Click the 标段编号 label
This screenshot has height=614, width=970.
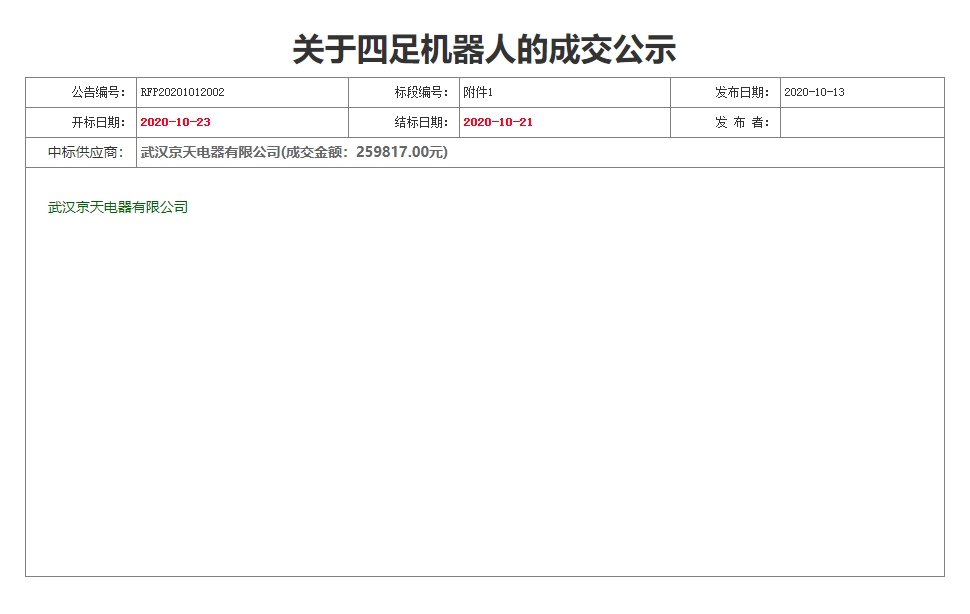pos(422,93)
